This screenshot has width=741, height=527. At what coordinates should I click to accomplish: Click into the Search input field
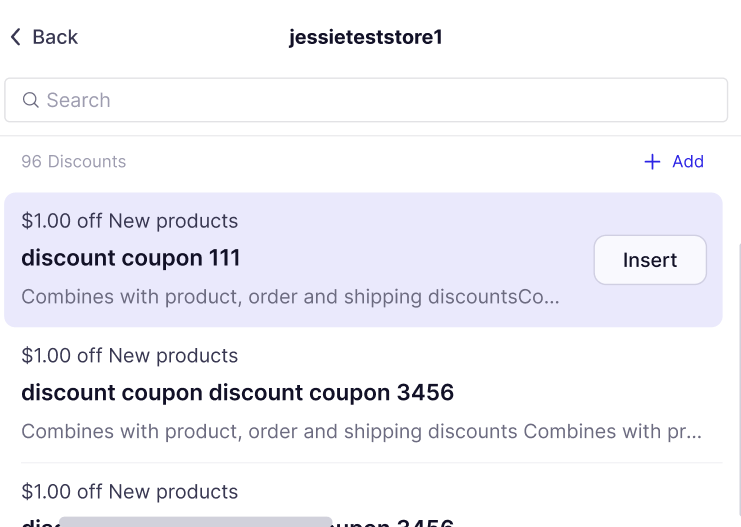(x=366, y=100)
